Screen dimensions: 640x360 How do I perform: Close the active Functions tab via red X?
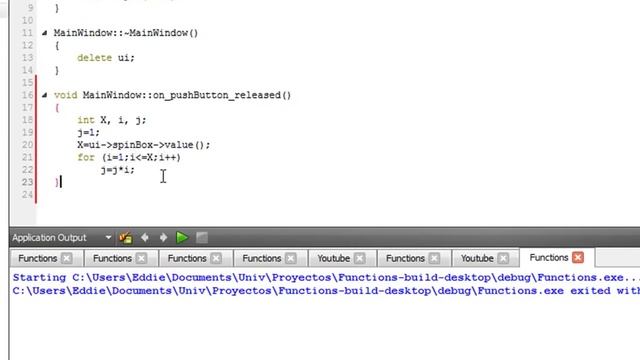tap(578, 258)
